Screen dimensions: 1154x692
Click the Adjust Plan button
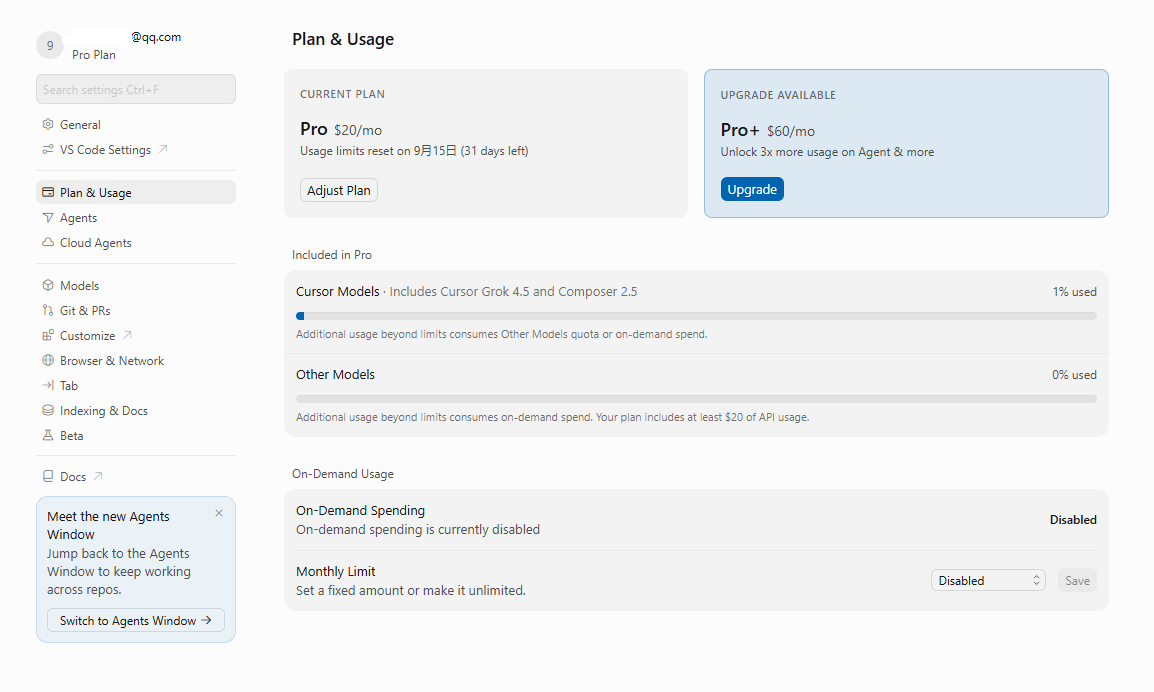tap(339, 190)
